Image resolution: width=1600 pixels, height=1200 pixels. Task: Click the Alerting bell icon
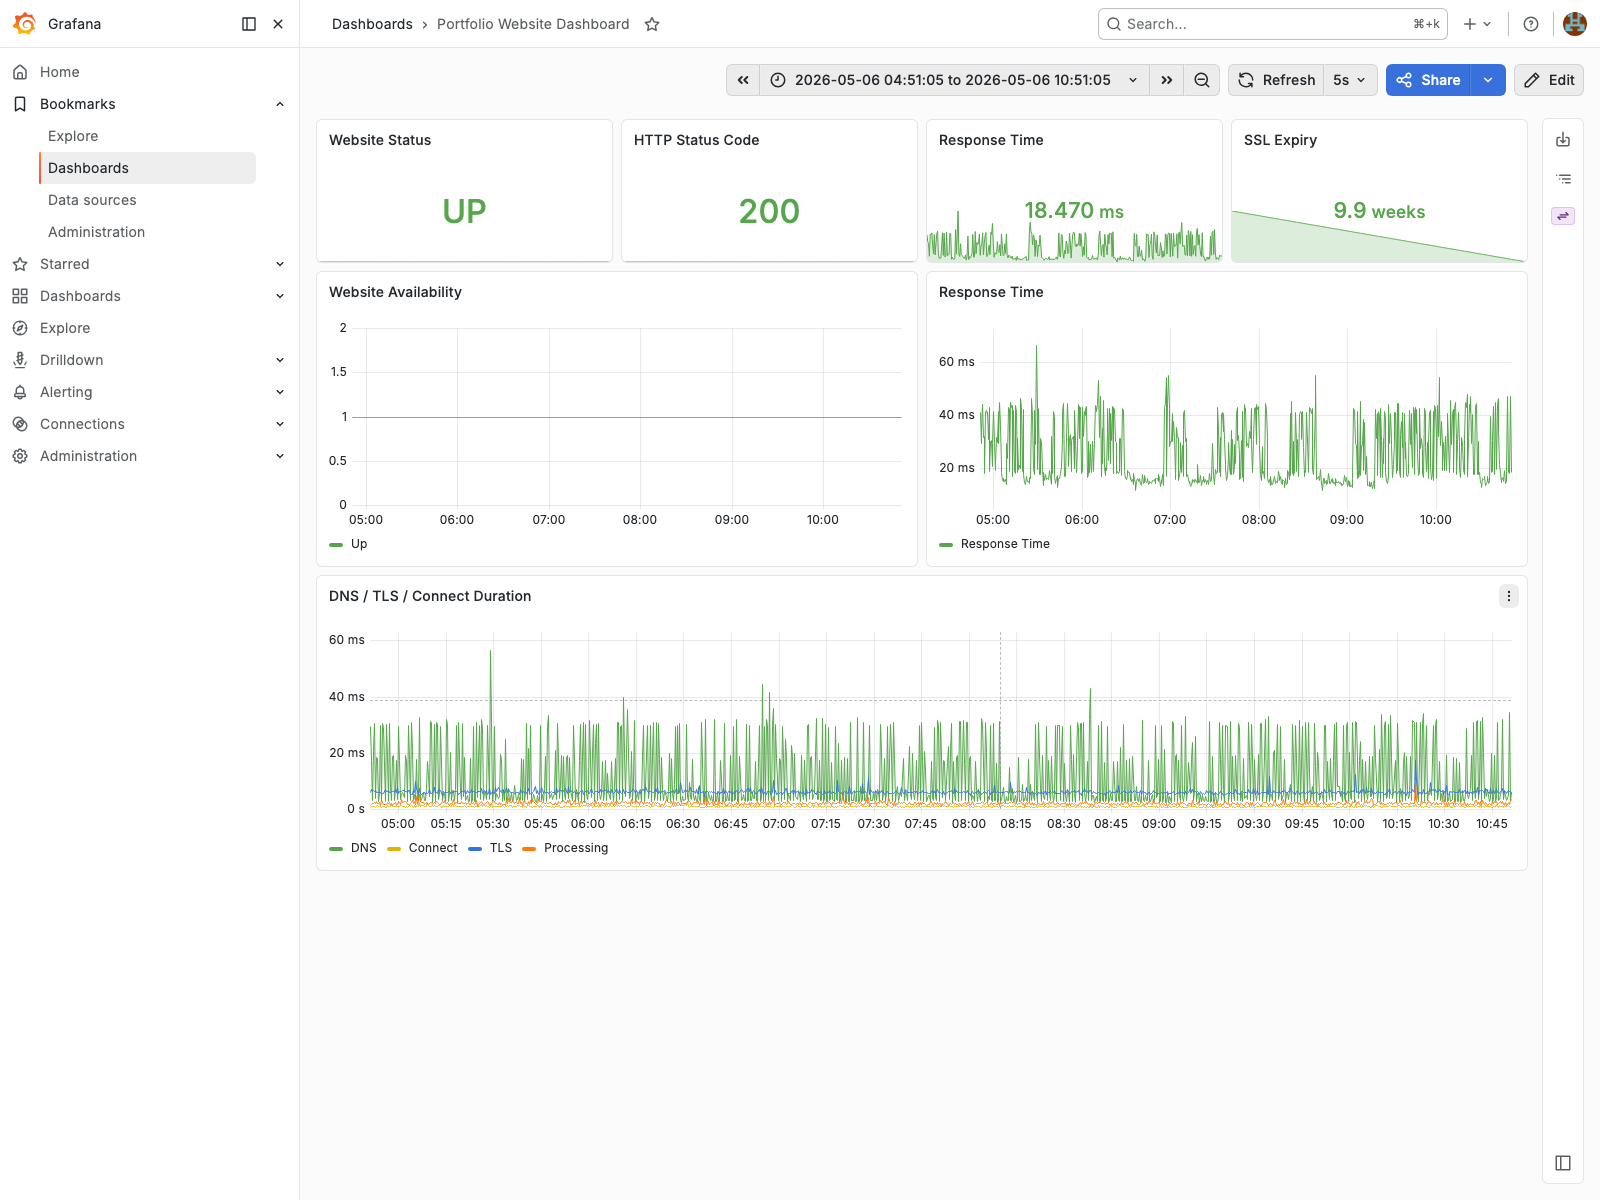click(20, 392)
